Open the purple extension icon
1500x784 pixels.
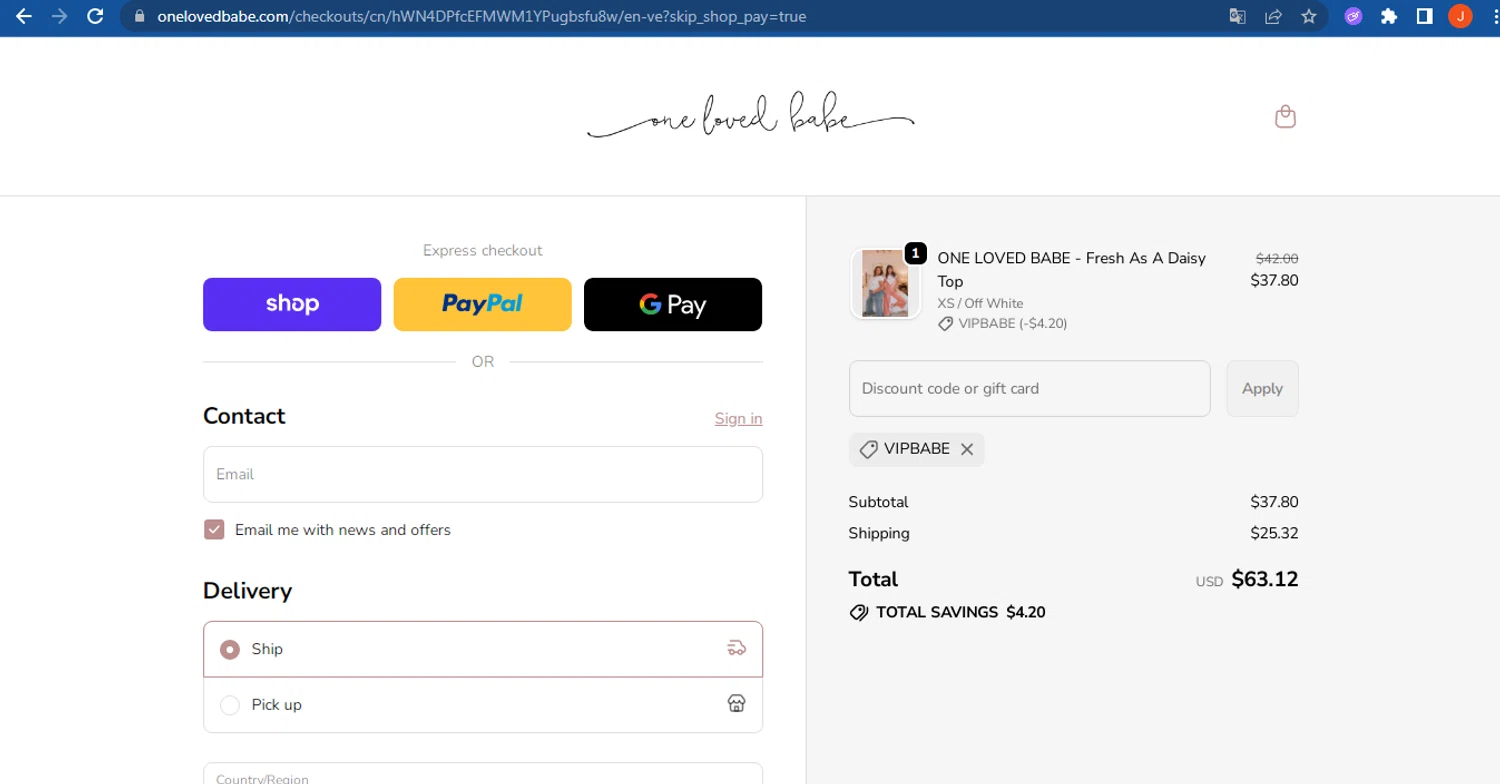tap(1353, 16)
